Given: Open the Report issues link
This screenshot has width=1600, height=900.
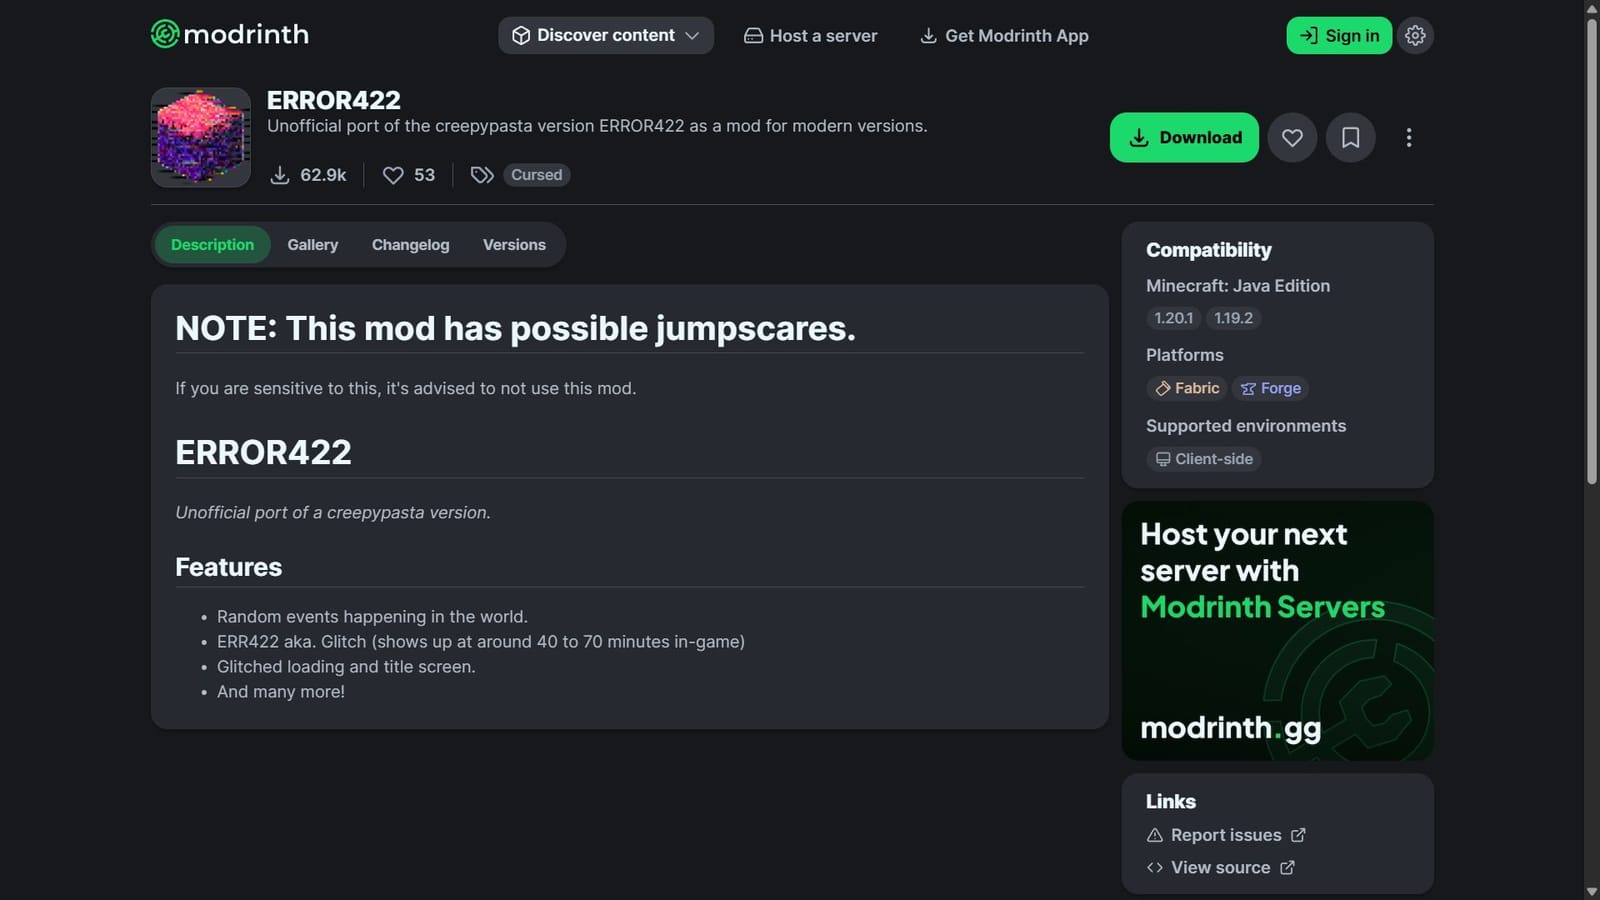Looking at the screenshot, I should 1225,834.
